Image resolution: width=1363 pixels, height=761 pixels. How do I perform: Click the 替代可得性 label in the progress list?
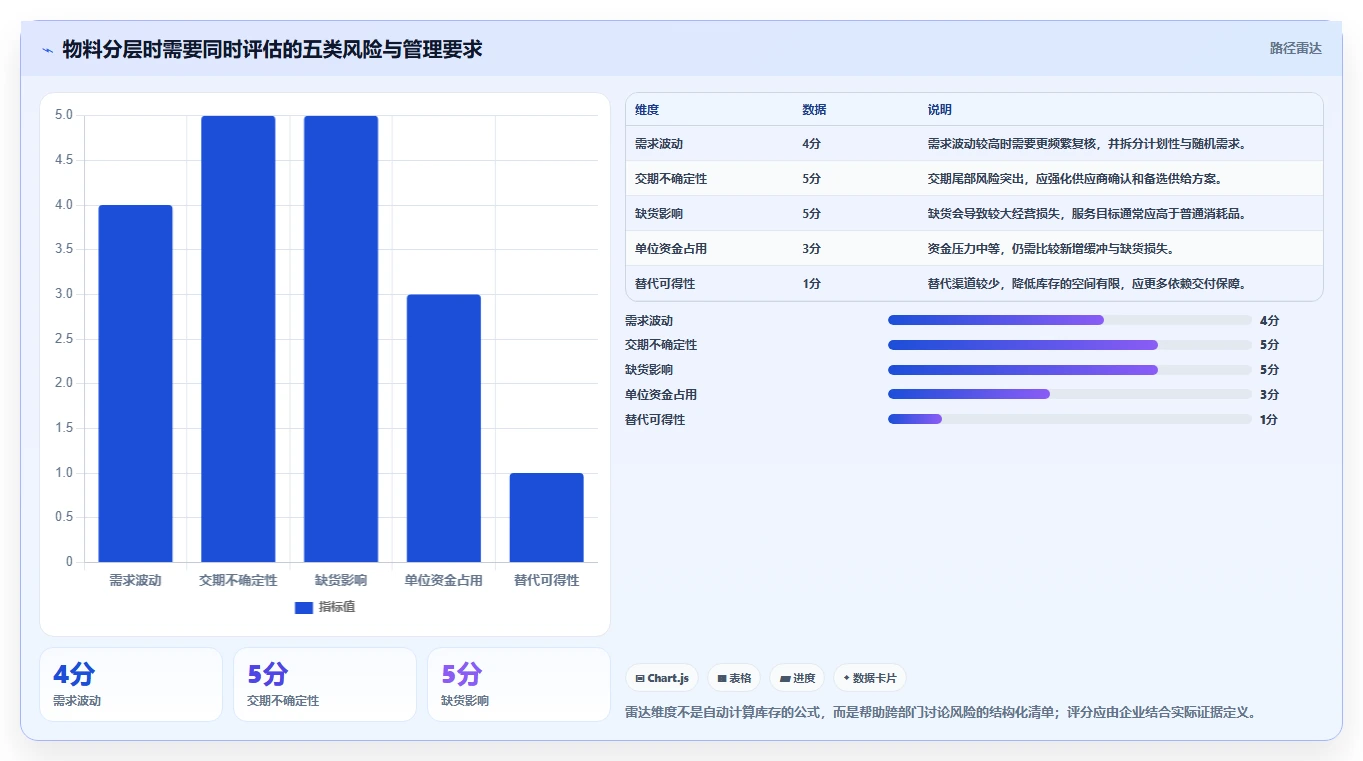pos(655,420)
